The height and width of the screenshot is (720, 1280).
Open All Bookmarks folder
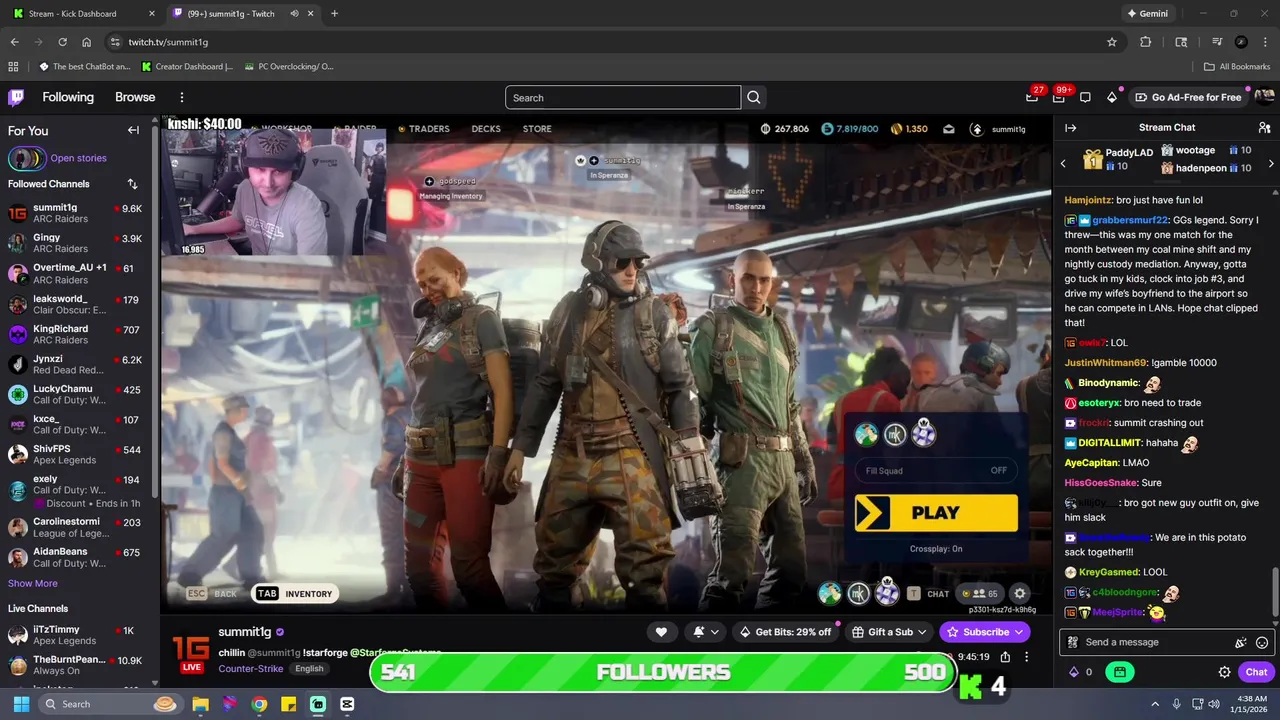point(1236,67)
